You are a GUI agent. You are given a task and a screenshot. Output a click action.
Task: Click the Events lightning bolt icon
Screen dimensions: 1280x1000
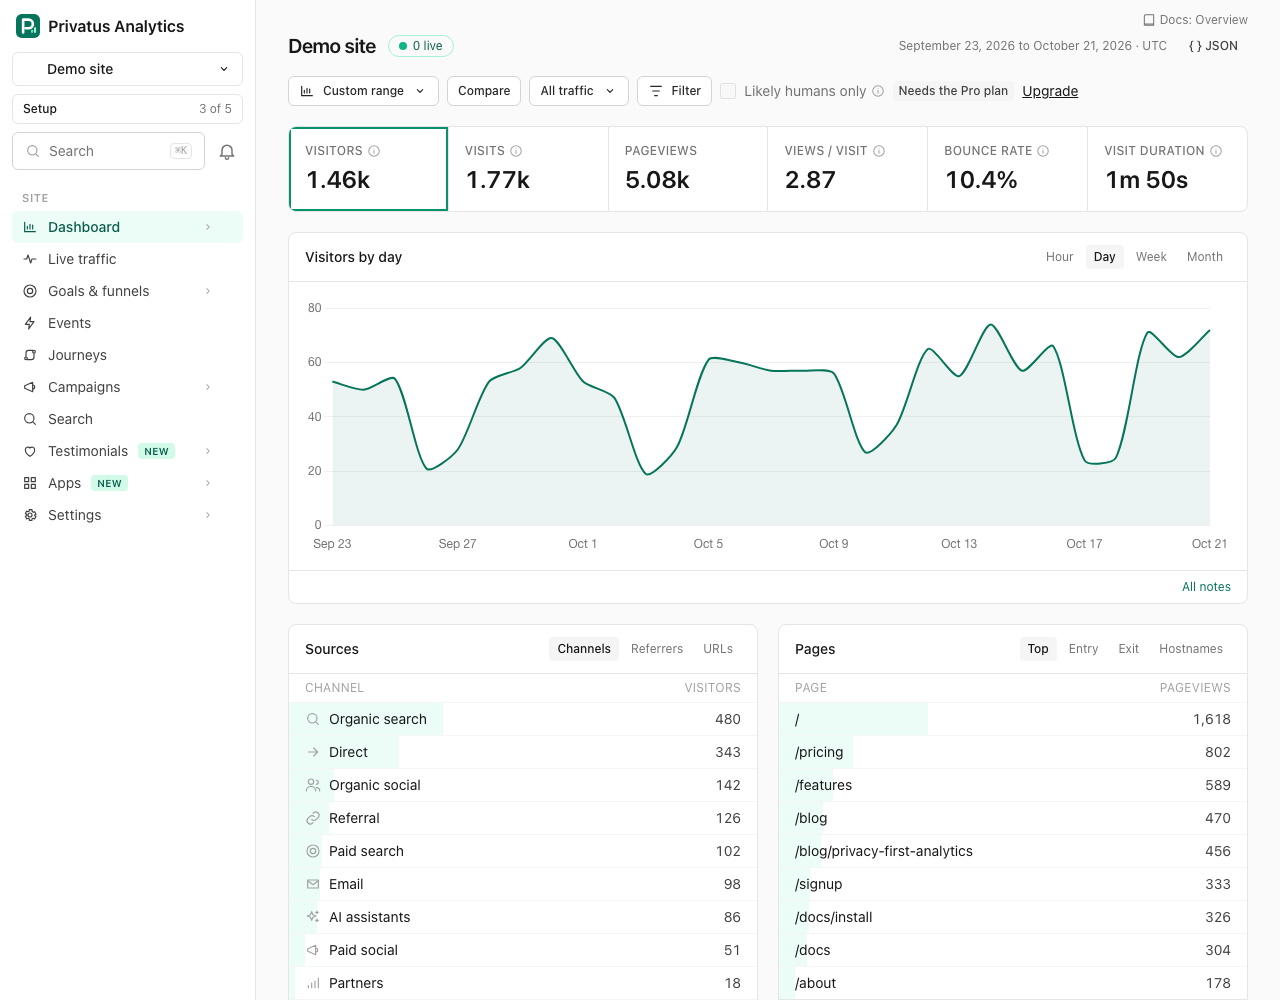click(x=30, y=323)
